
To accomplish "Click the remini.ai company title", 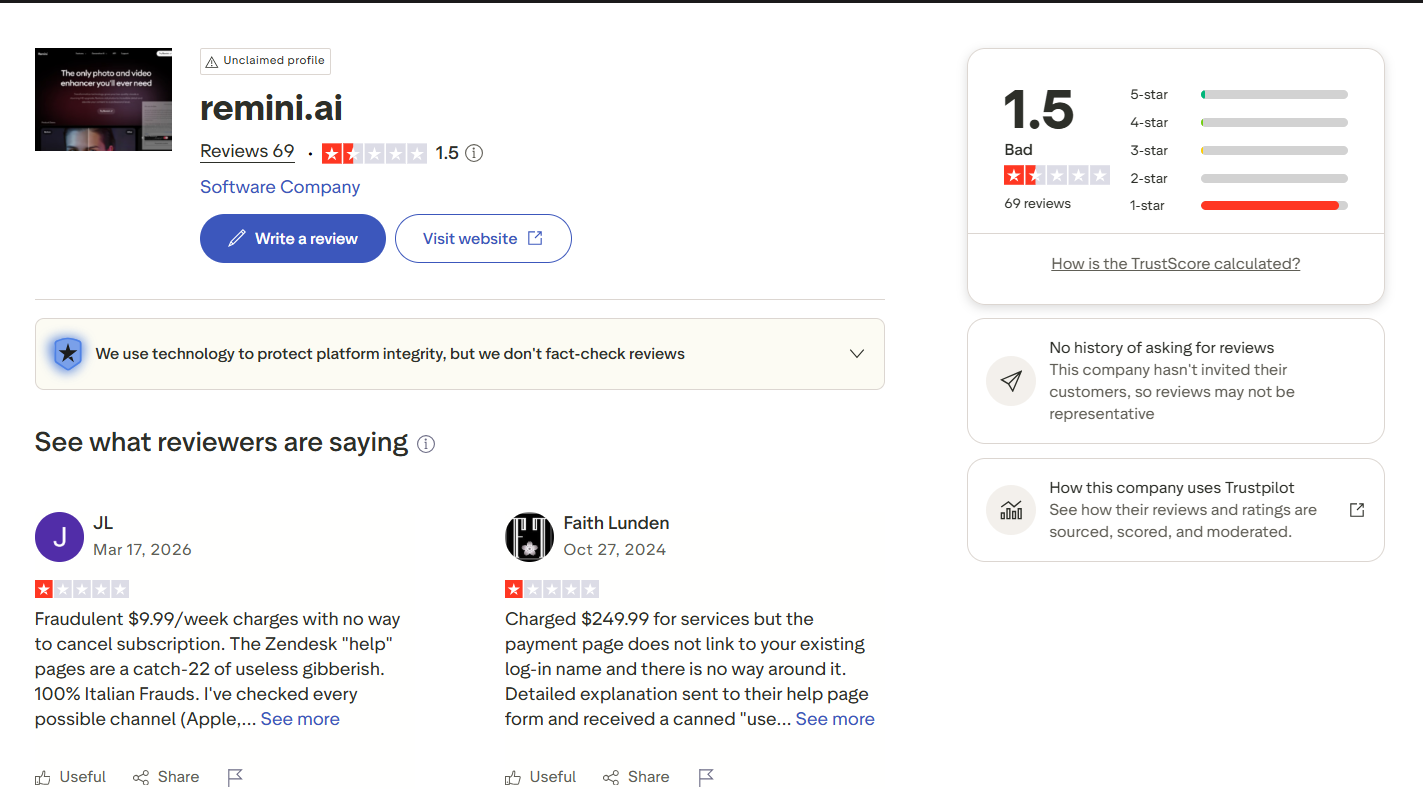I will click(271, 108).
